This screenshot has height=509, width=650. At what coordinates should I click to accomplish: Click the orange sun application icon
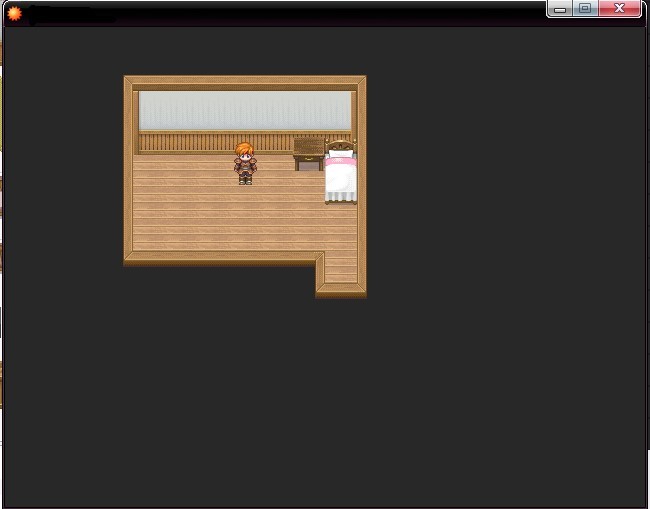point(15,14)
